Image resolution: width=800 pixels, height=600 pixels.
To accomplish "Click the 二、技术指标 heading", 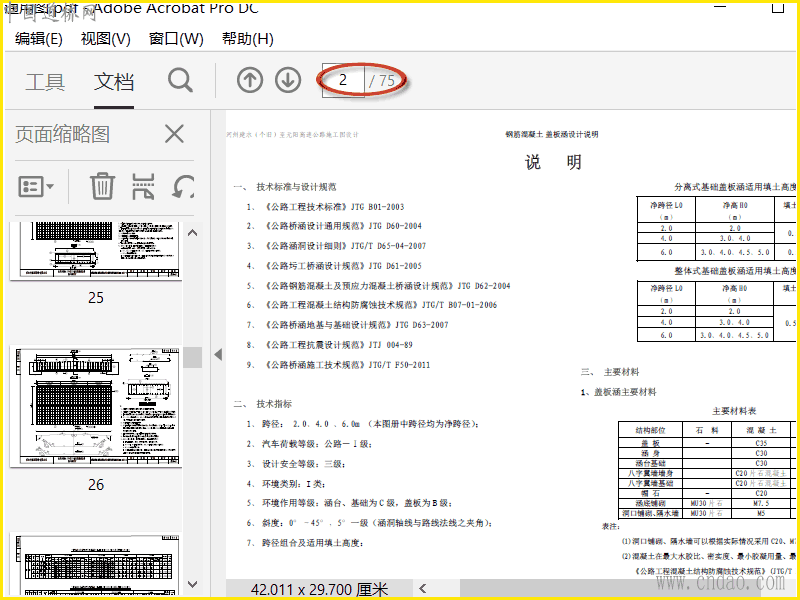I will click(263, 404).
